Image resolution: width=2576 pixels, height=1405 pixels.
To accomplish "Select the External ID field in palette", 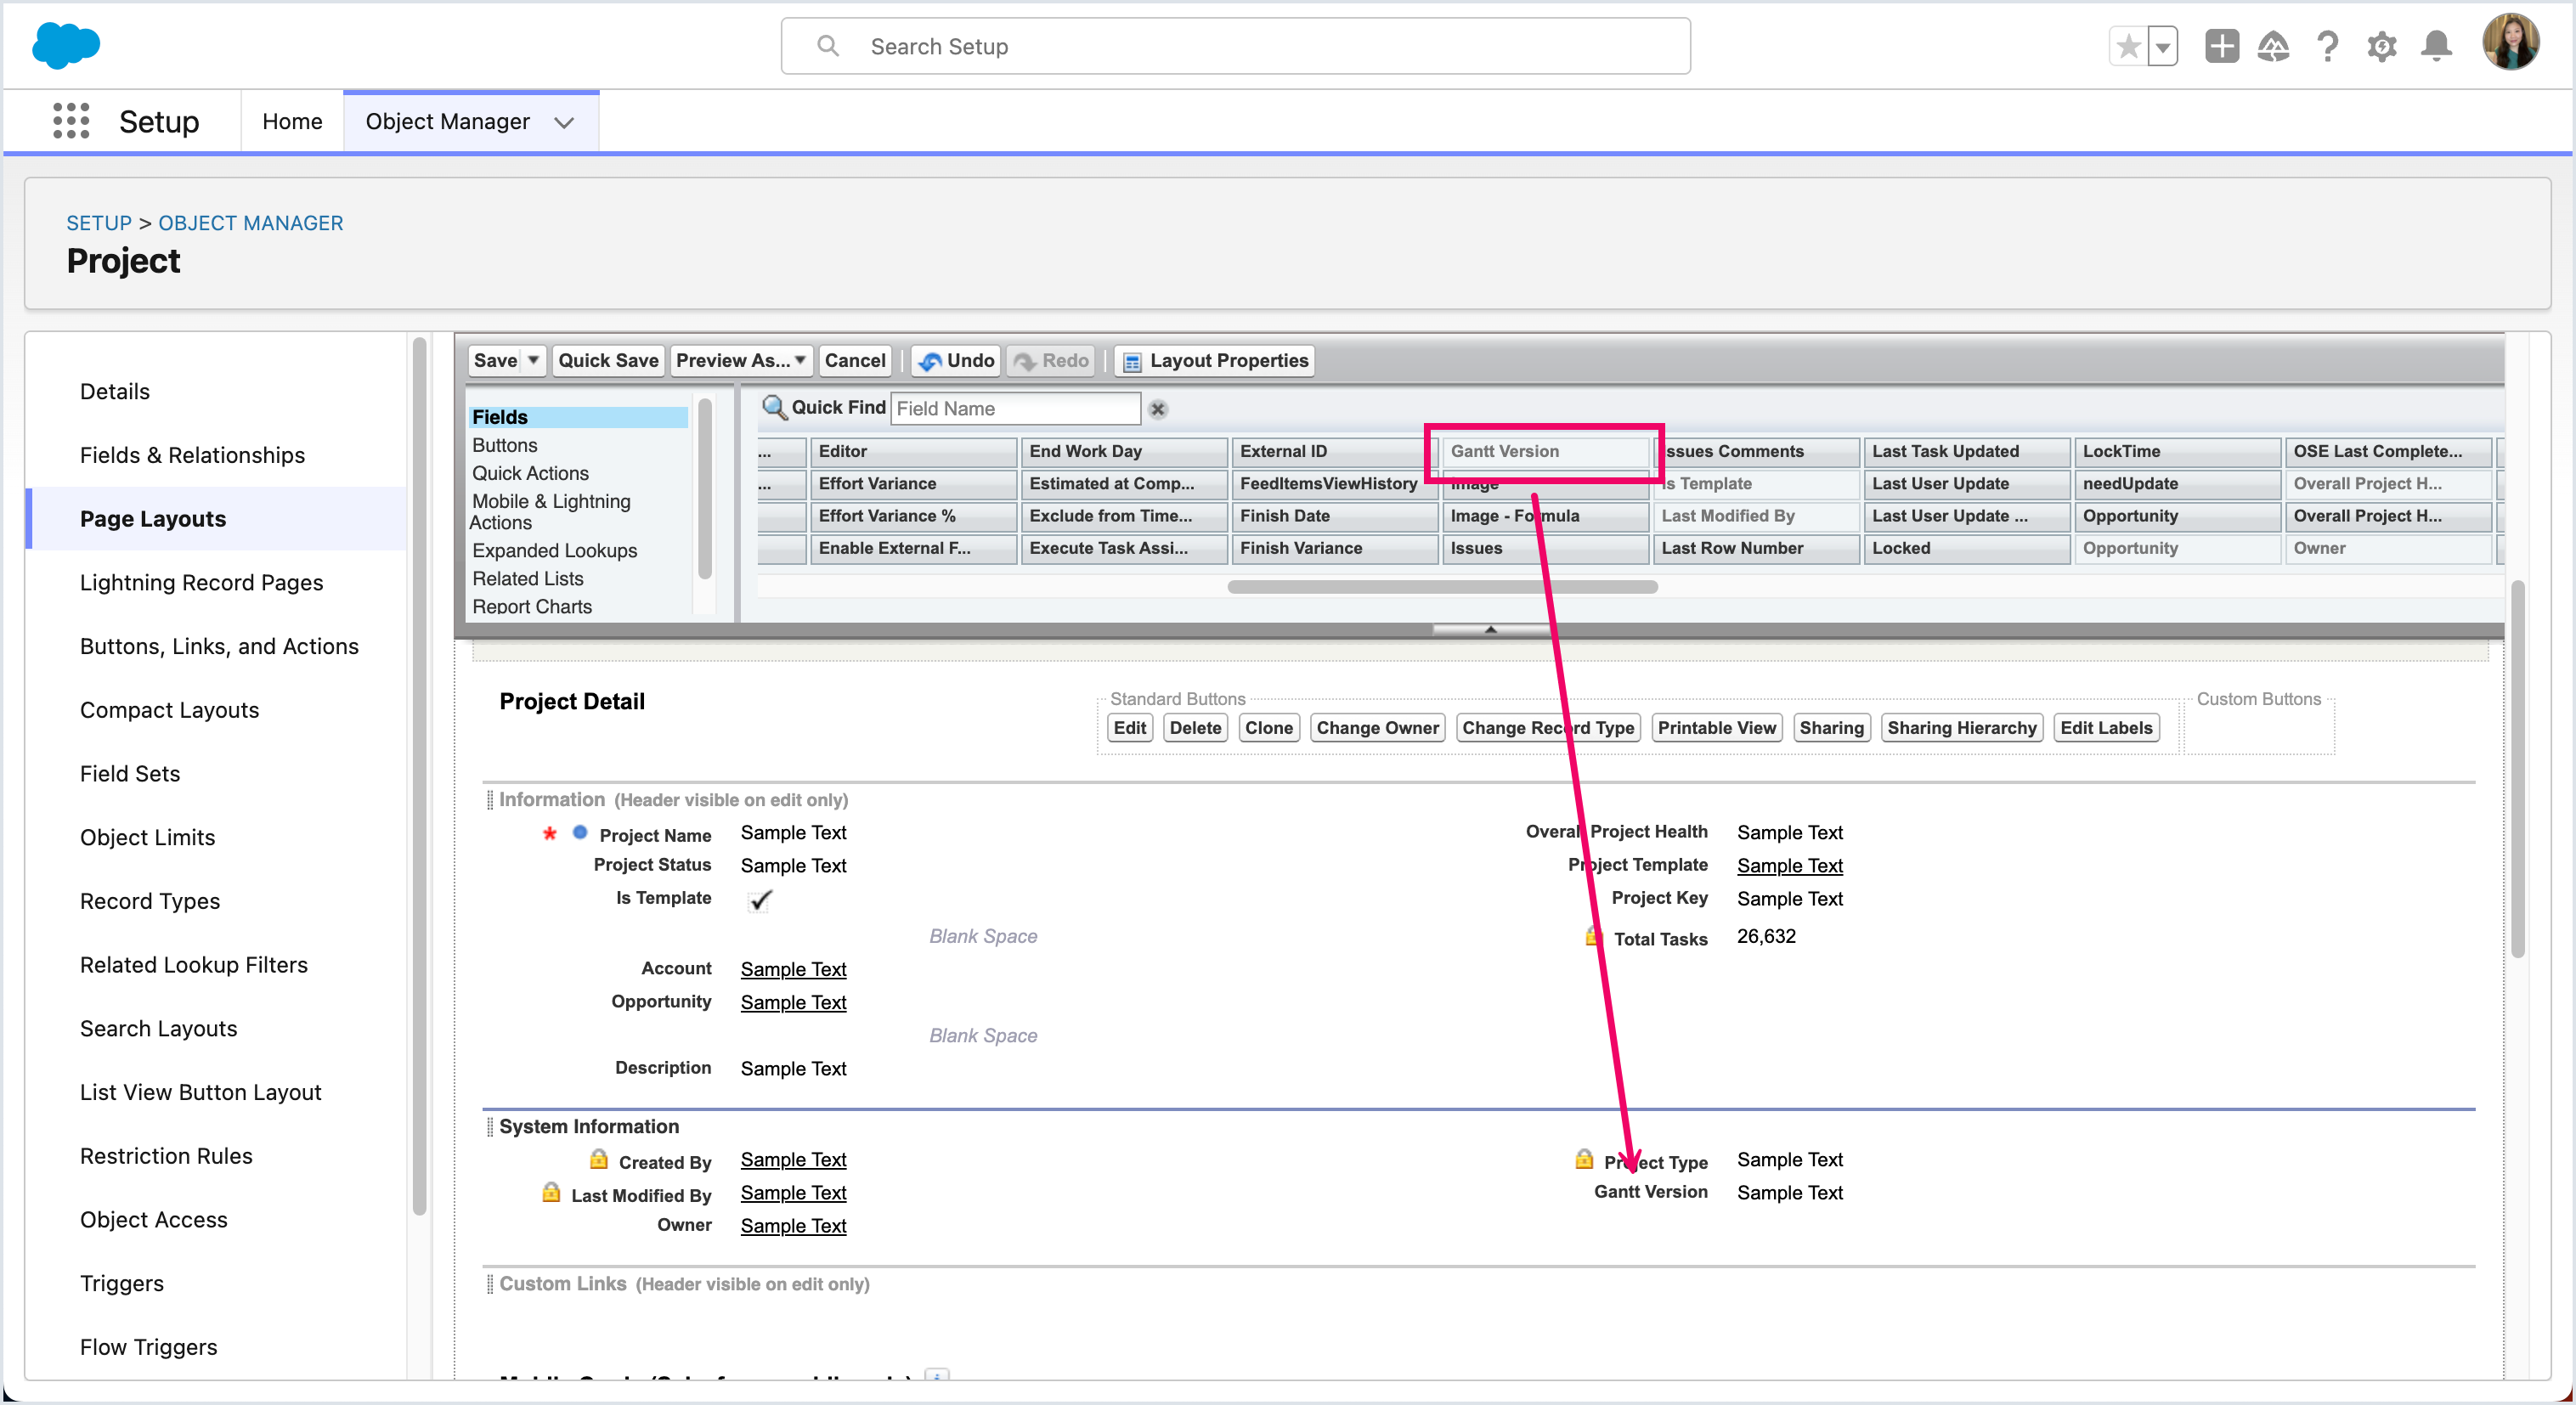I will tap(1334, 451).
